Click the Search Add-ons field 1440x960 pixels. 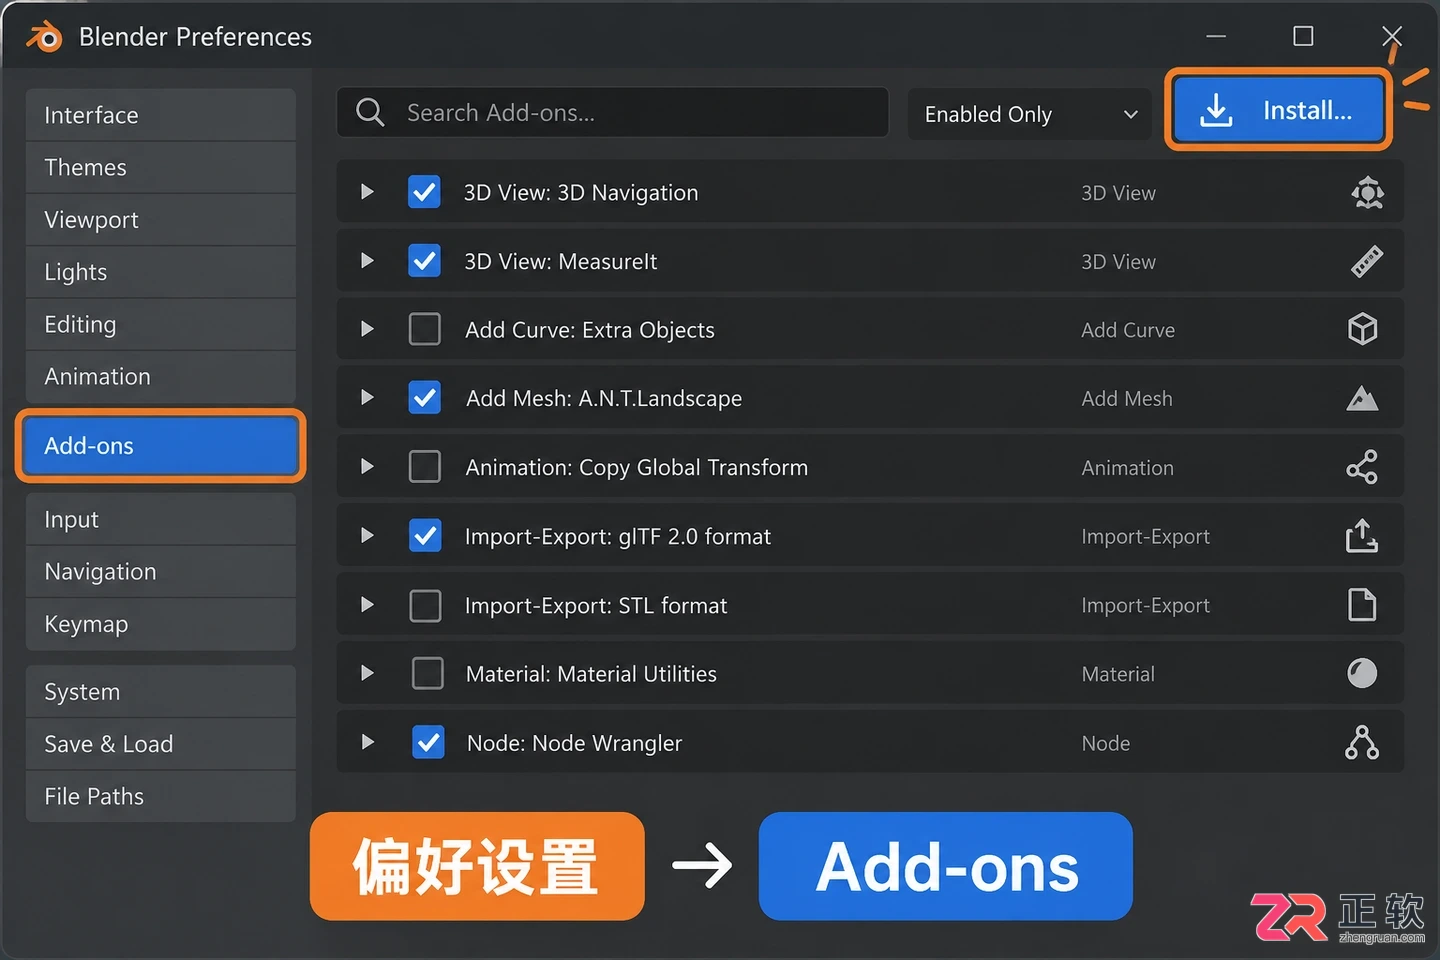[613, 112]
